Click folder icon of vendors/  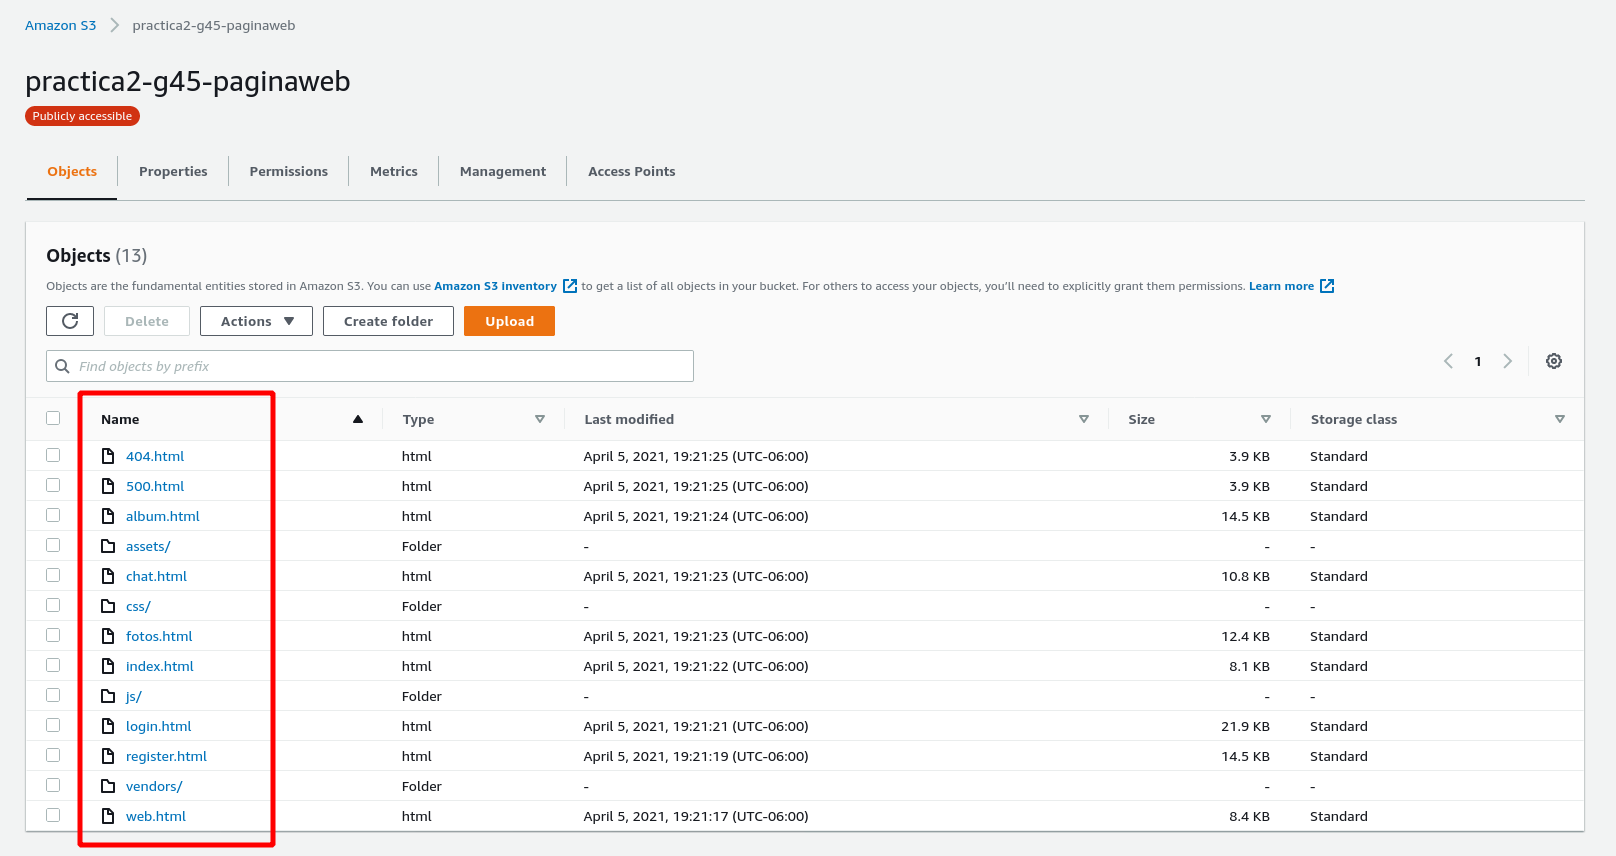108,786
